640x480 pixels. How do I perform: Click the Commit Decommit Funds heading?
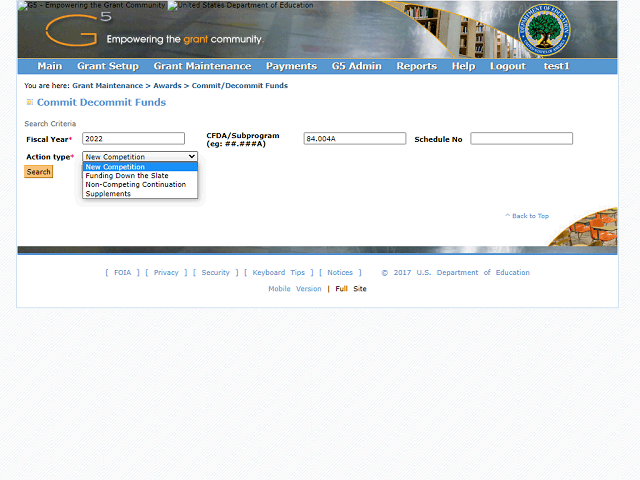click(102, 102)
